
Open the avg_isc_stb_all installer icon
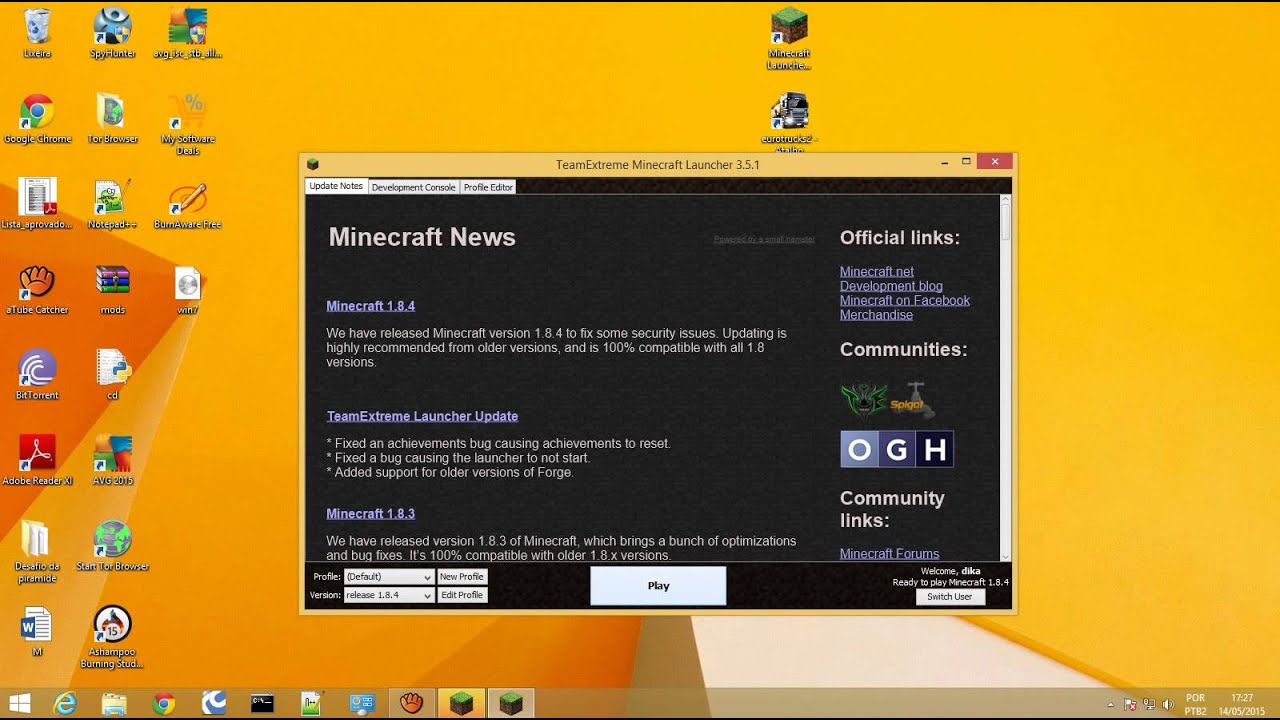[188, 33]
